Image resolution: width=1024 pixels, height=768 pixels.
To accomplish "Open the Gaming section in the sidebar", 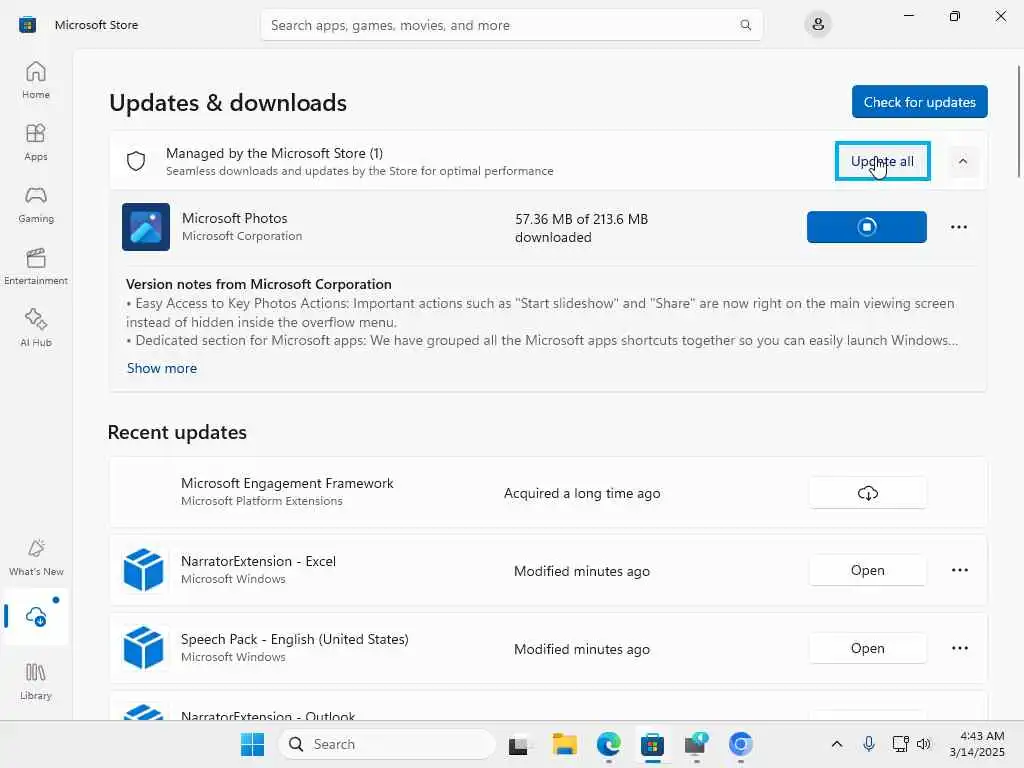I will (36, 204).
